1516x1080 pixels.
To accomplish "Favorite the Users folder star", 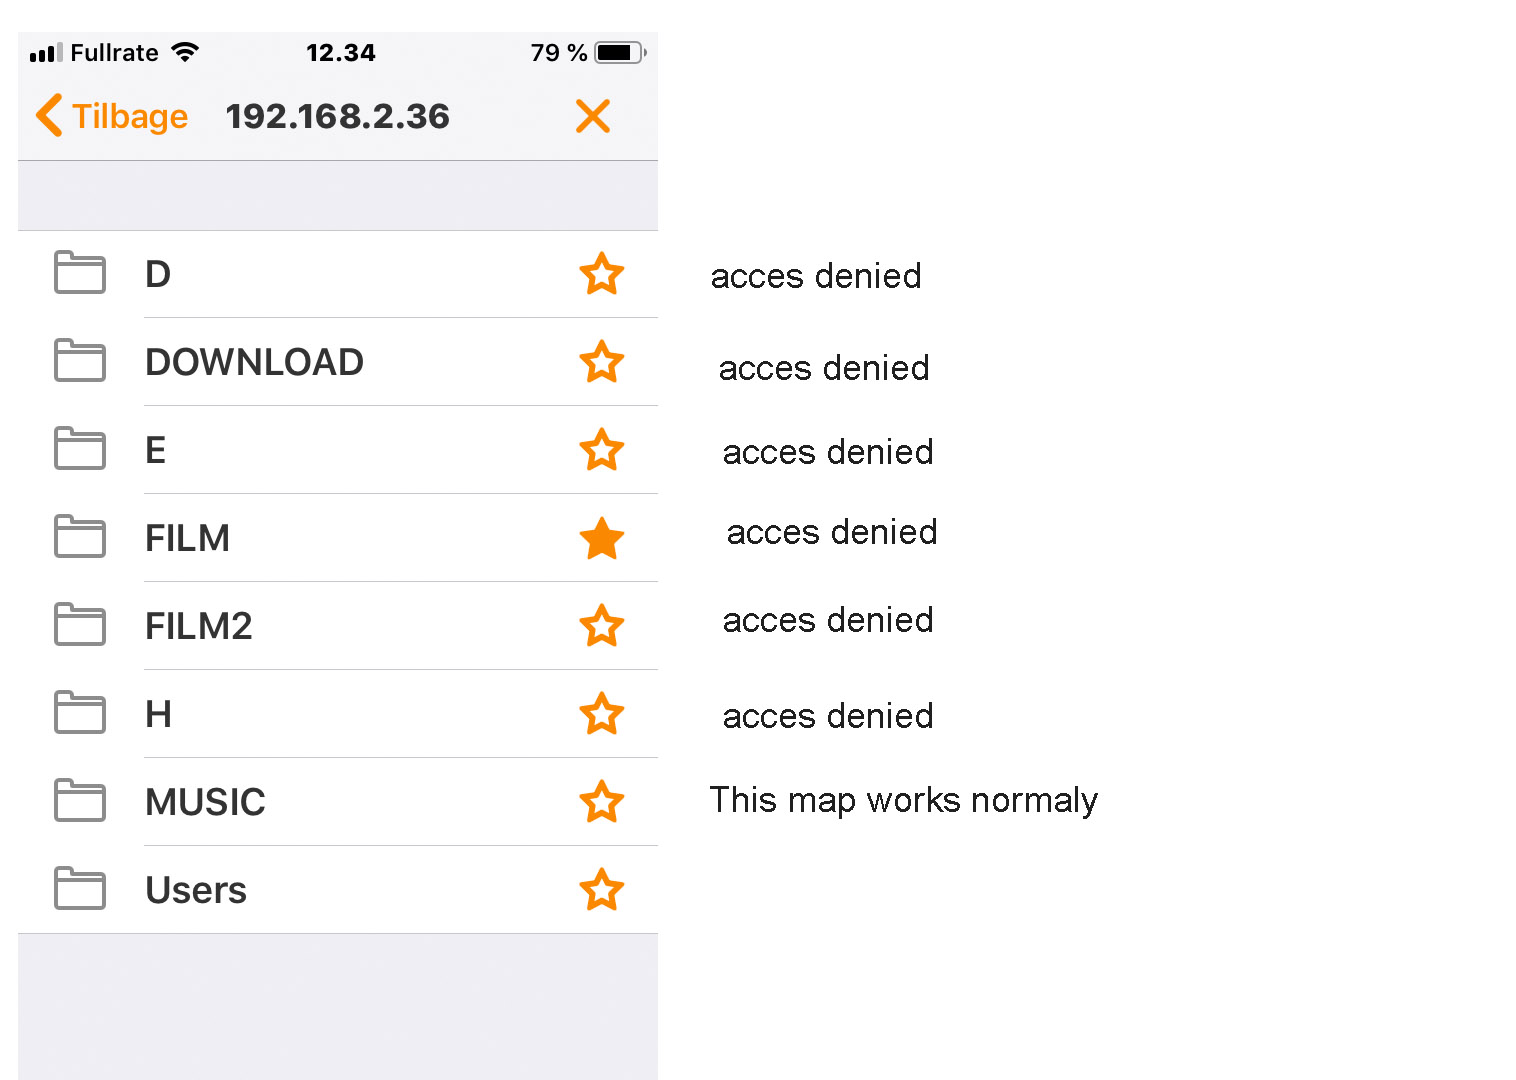I will tap(602, 890).
